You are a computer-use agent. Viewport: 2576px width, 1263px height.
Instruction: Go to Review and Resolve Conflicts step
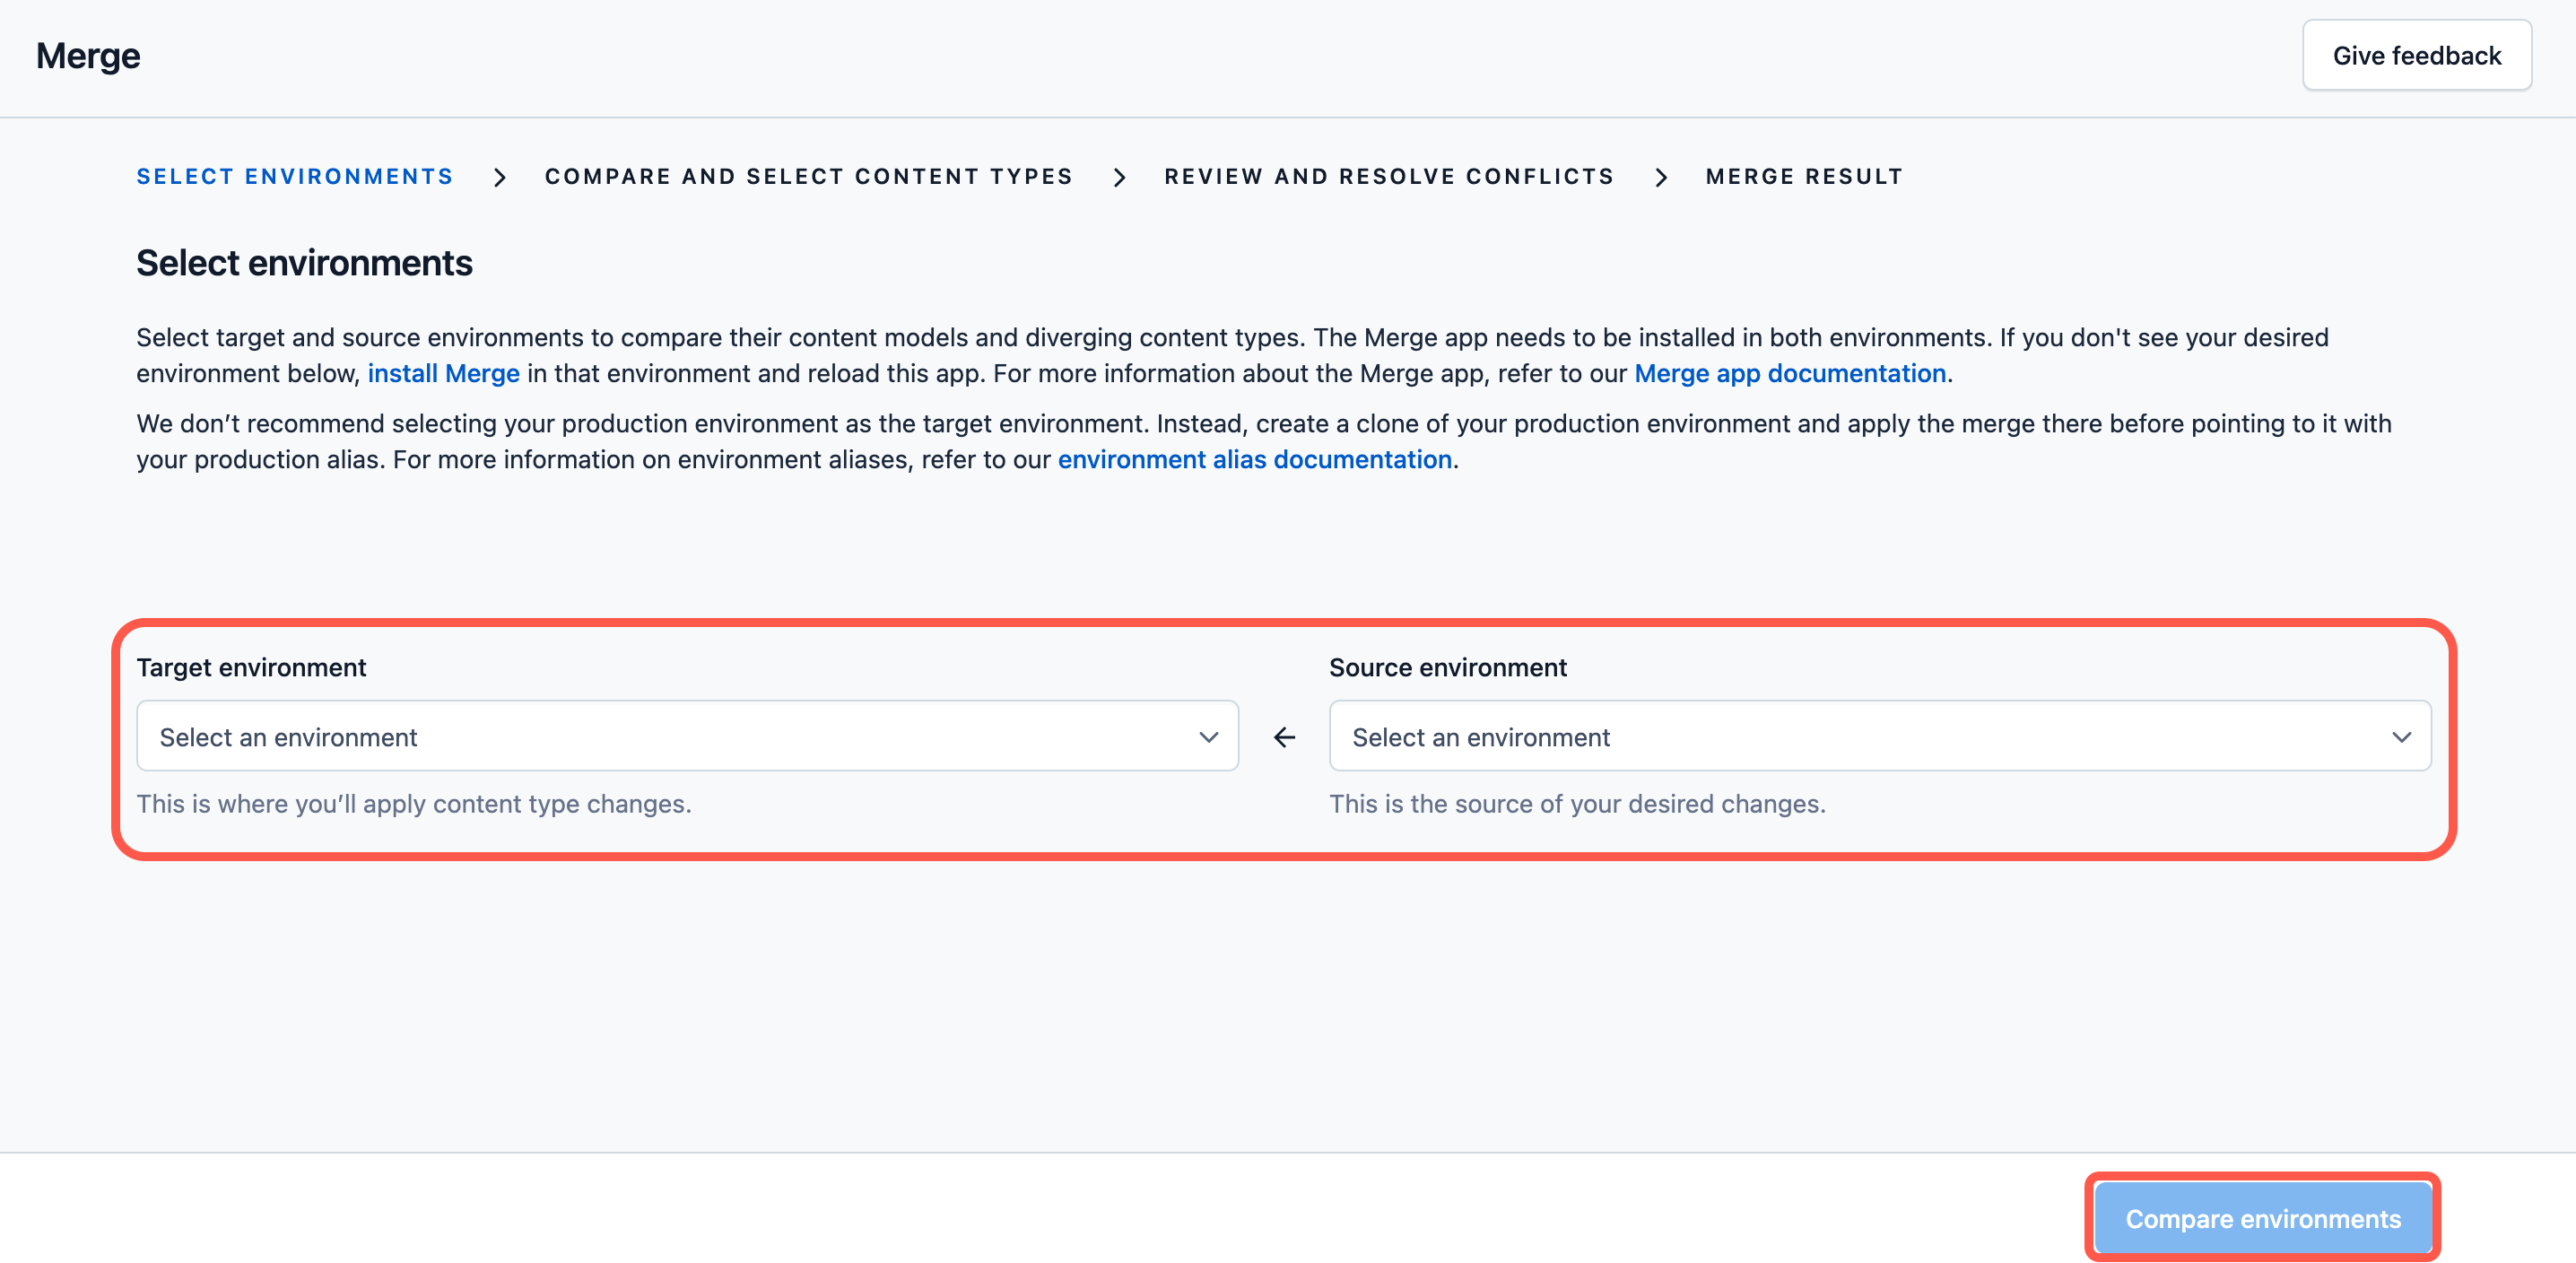click(1389, 177)
